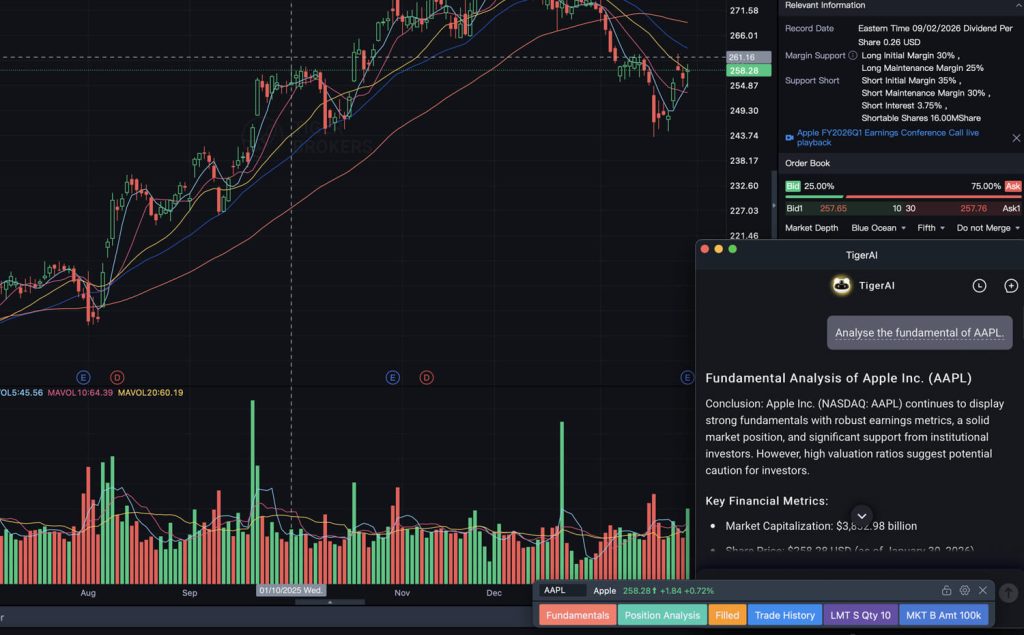Expand the Fifth depth level dropdown

[931, 228]
